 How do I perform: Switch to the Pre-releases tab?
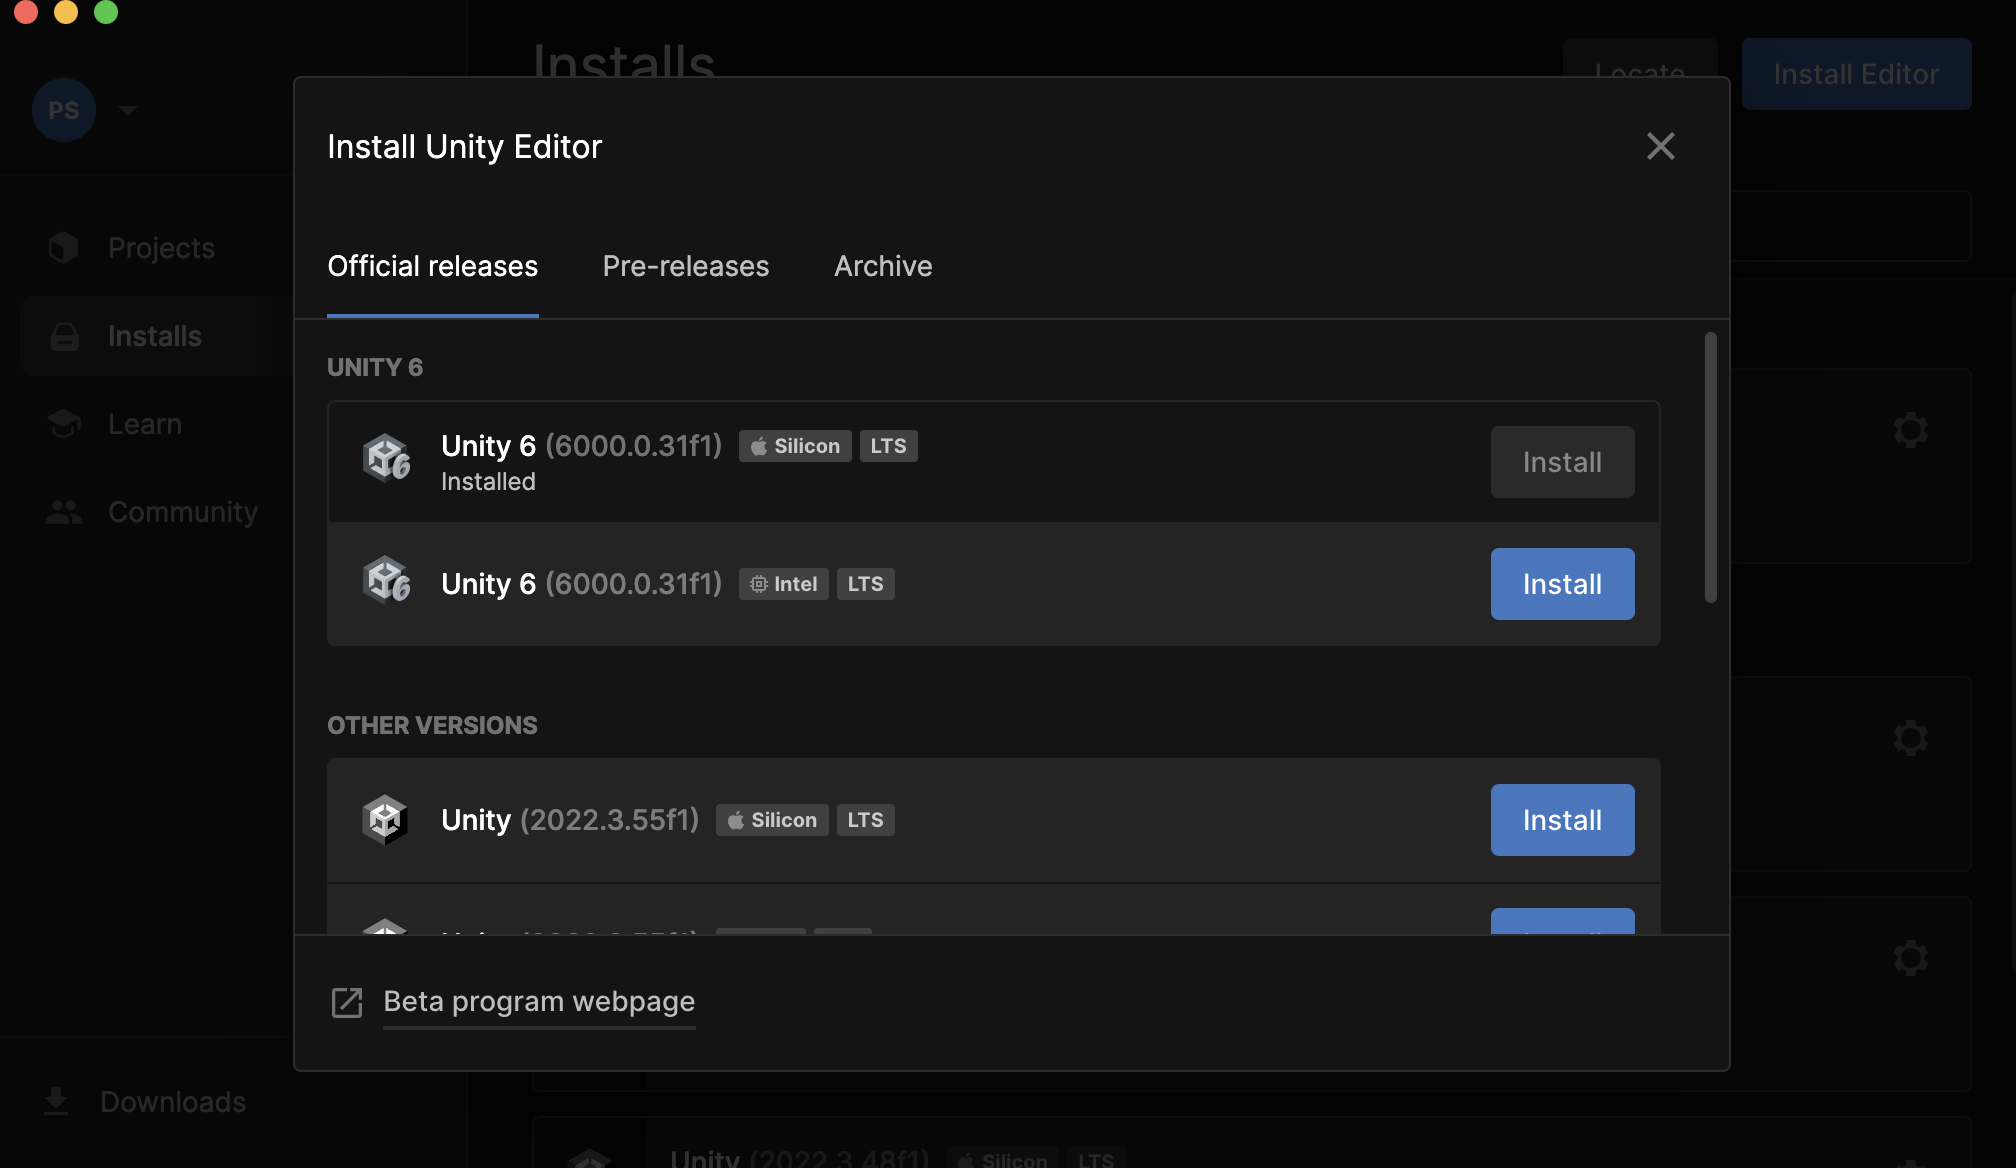click(685, 266)
